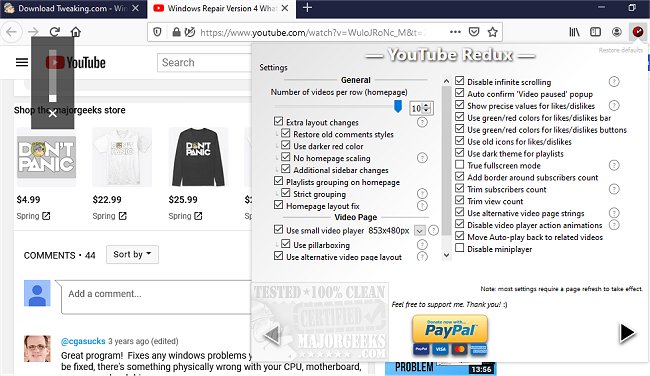Close the Windows Repair Version 4 tab
The width and height of the screenshot is (650, 376).
tap(285, 8)
